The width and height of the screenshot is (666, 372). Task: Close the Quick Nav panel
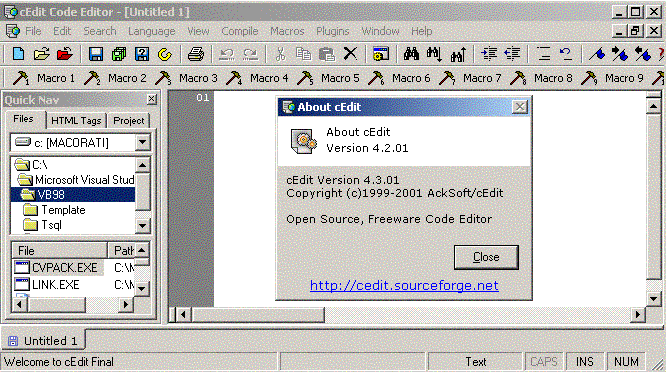(152, 99)
